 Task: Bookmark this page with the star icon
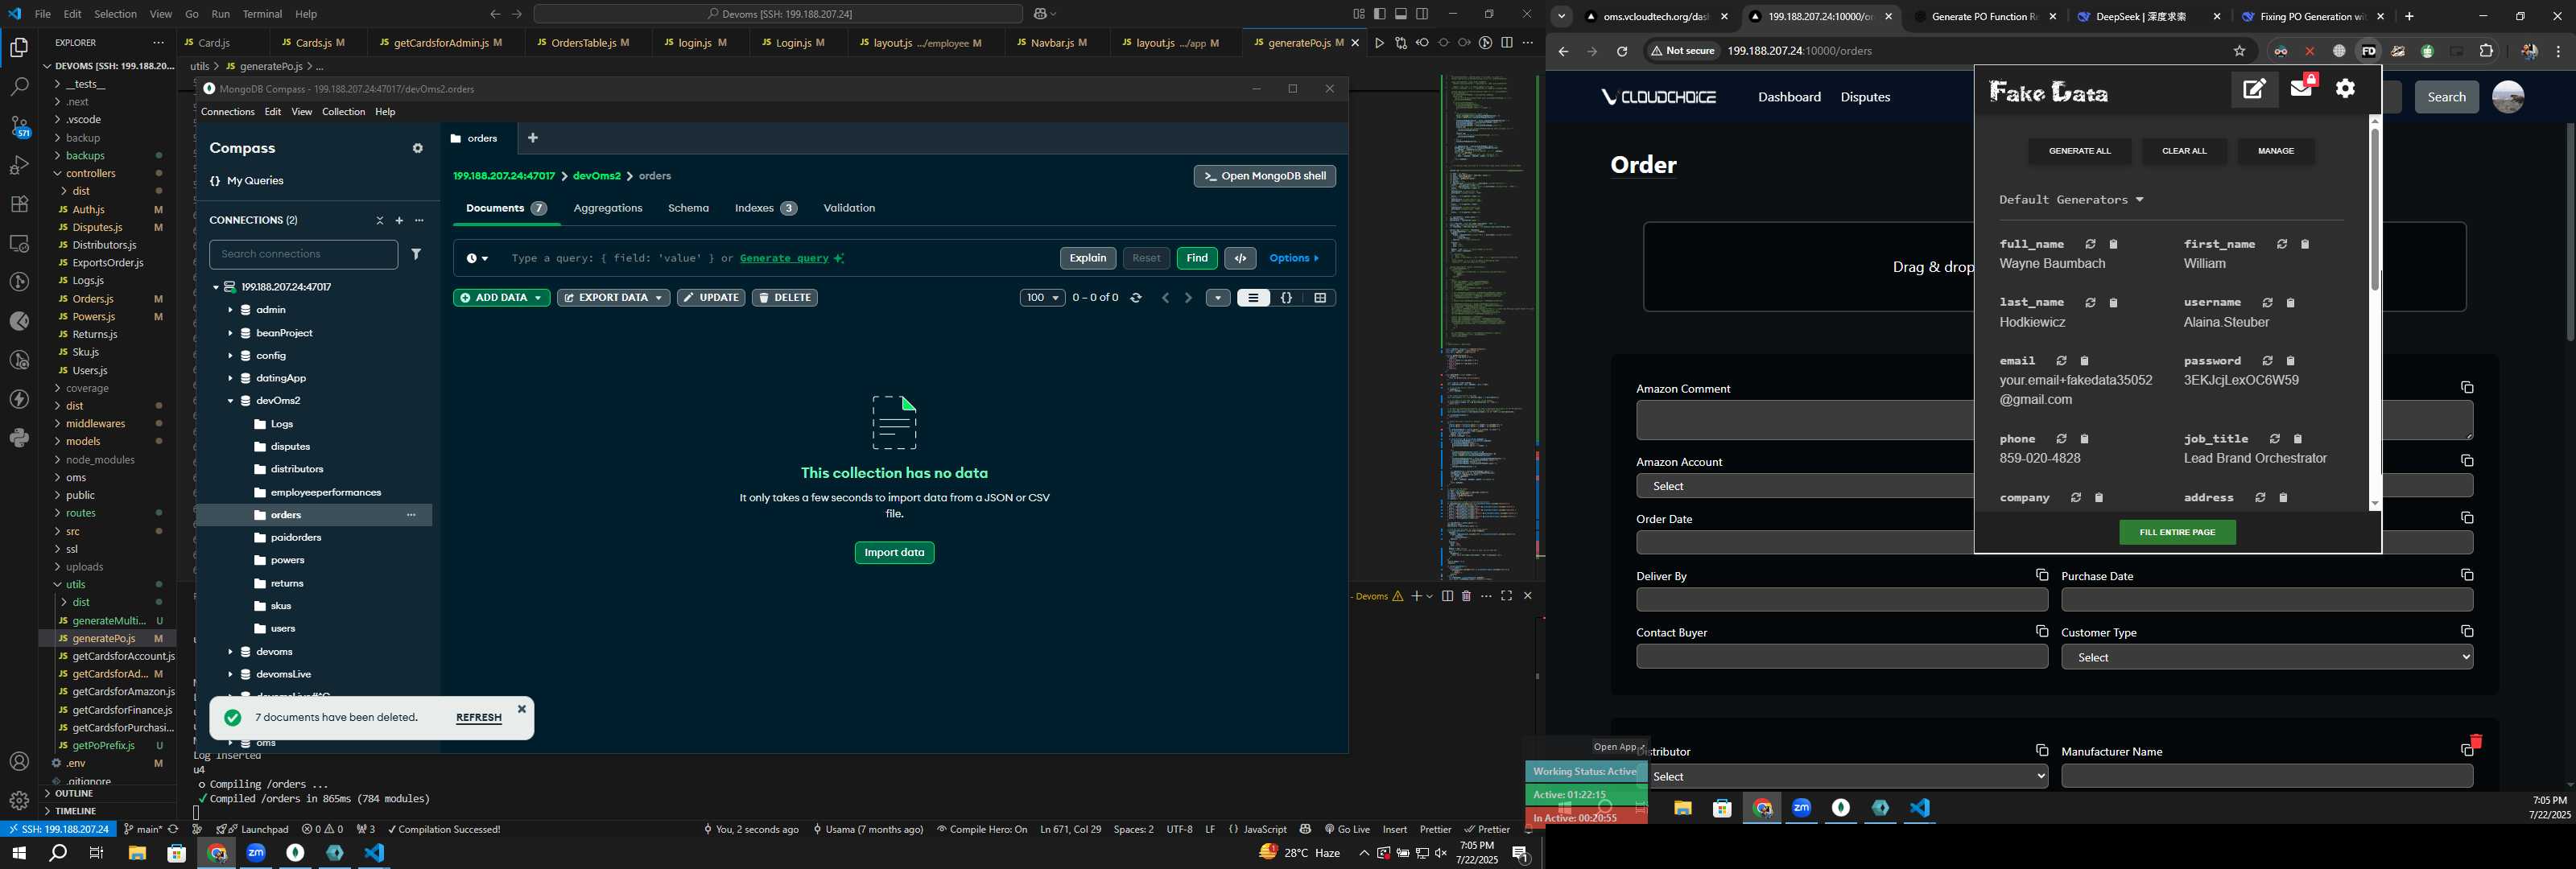2239,51
